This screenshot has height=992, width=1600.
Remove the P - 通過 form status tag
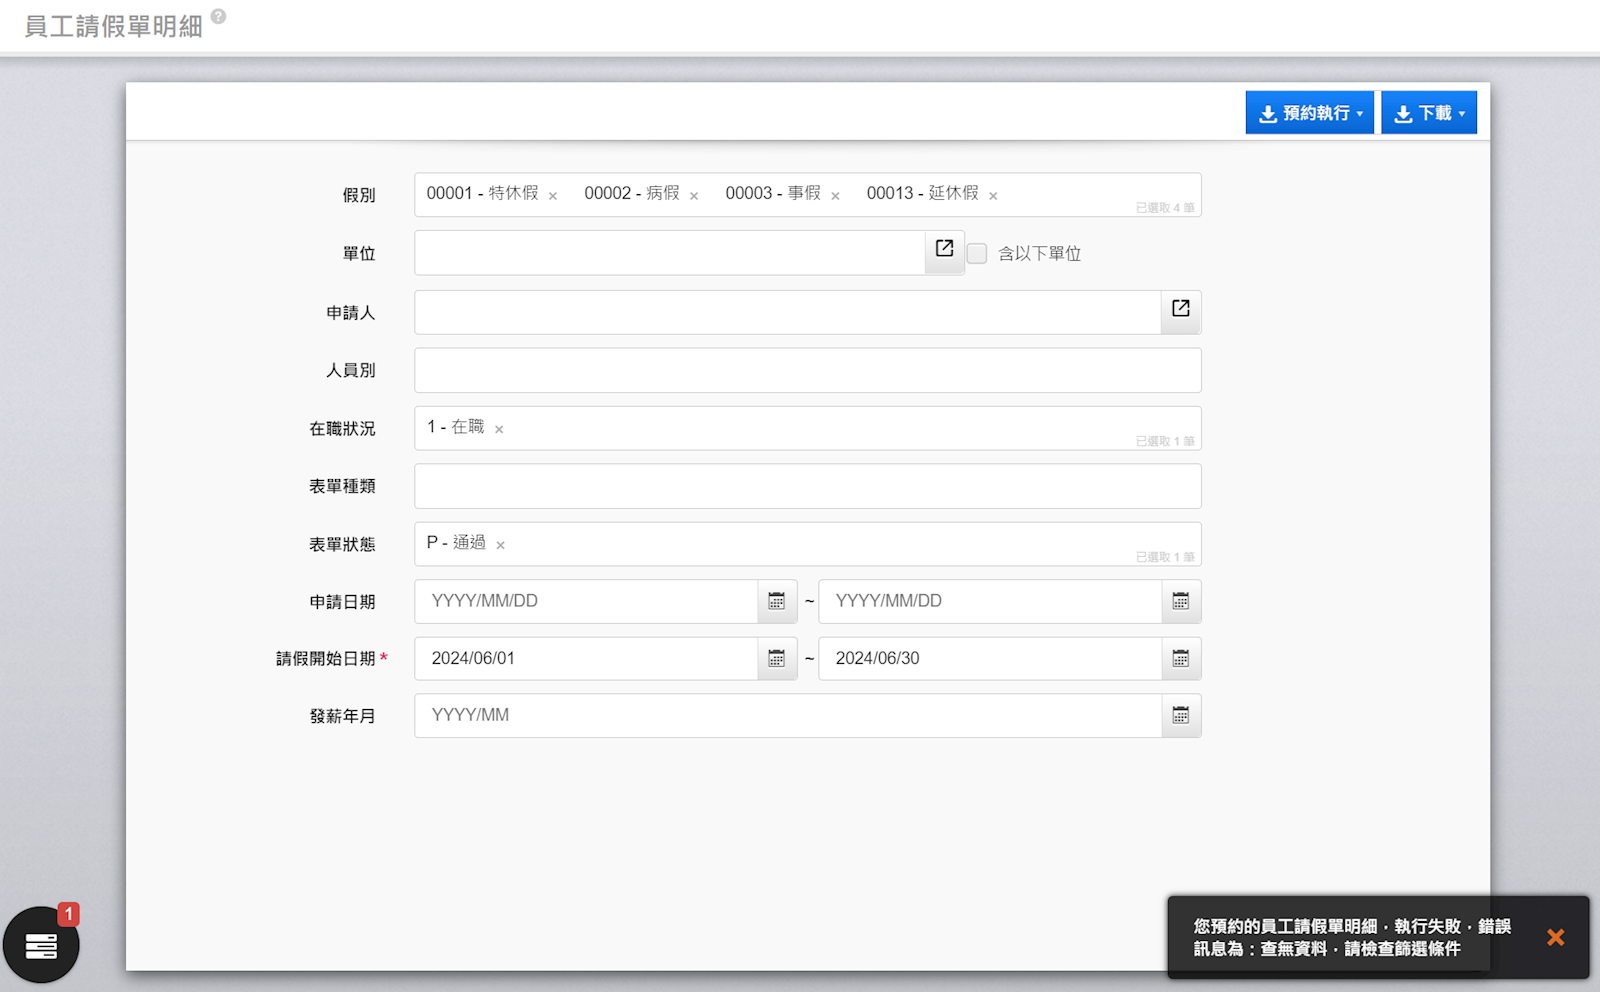(x=501, y=546)
